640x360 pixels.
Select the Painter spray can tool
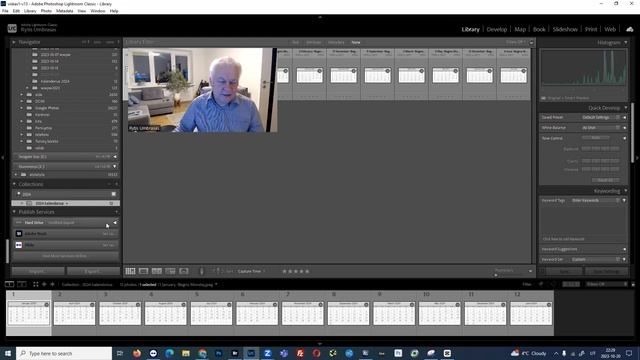click(202, 271)
